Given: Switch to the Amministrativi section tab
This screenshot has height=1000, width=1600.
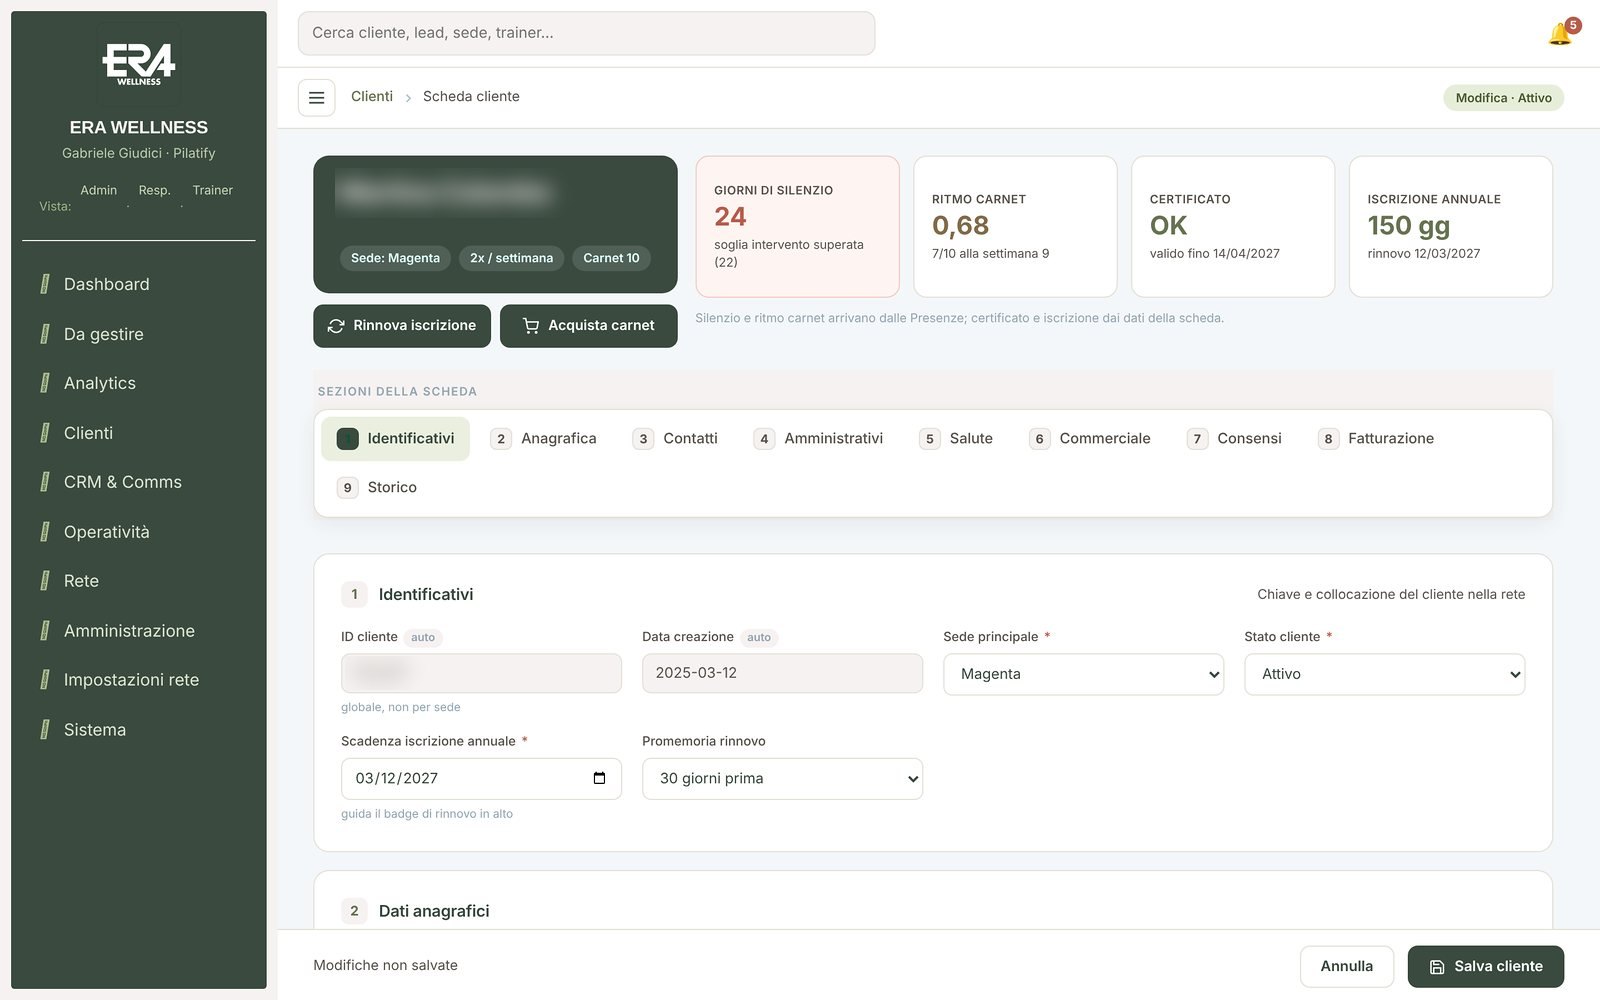Looking at the screenshot, I should (x=819, y=438).
